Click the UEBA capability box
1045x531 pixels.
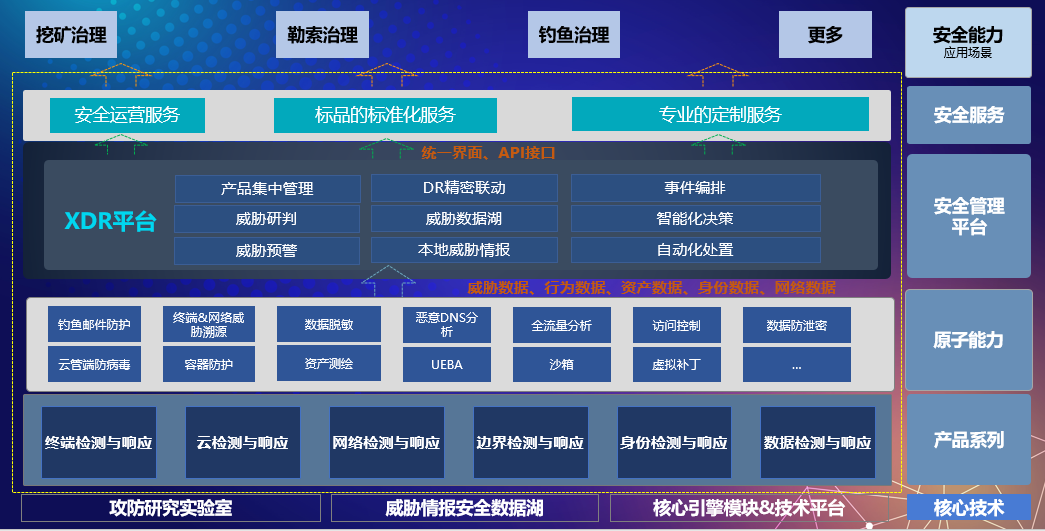(x=447, y=364)
